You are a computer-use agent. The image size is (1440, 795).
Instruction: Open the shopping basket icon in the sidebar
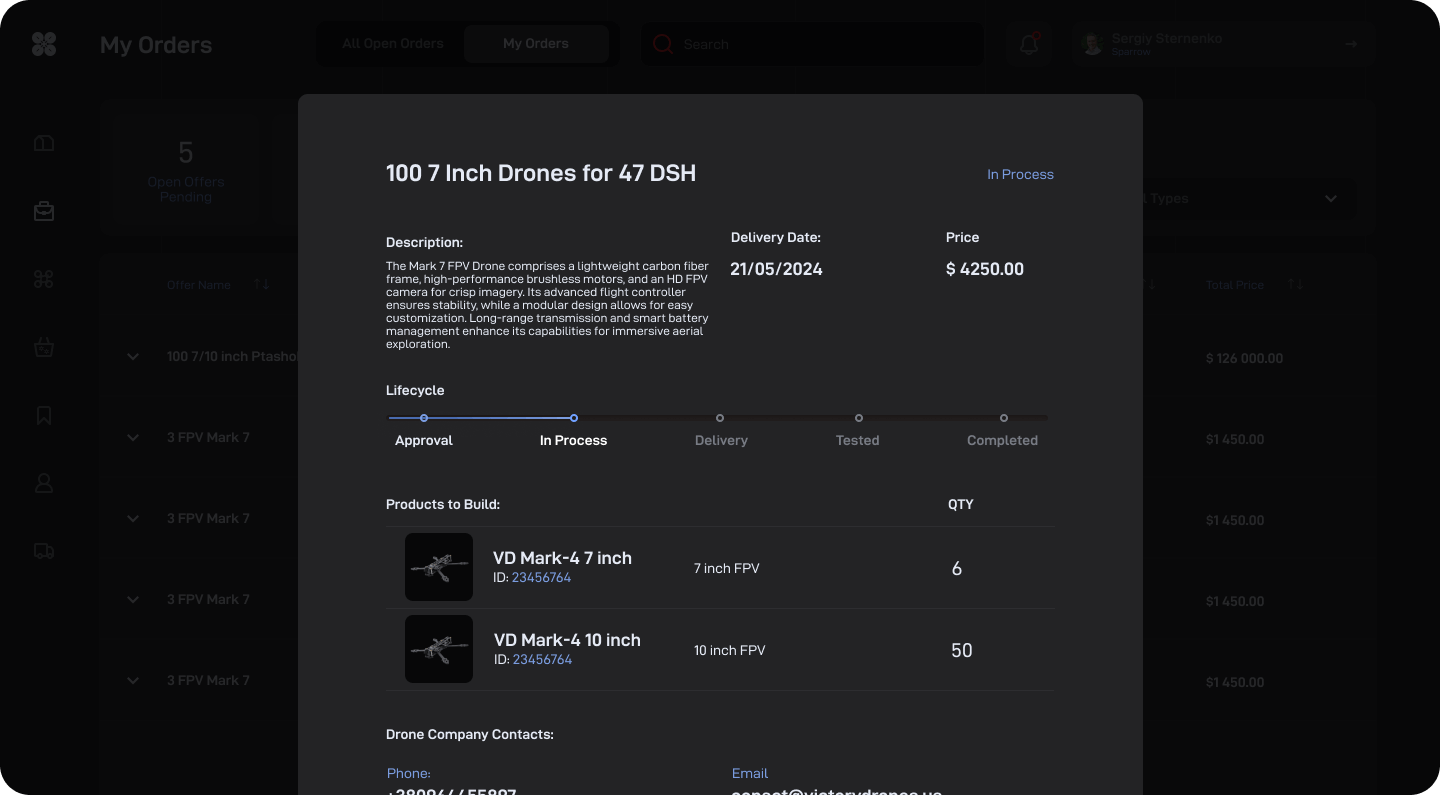pyautogui.click(x=44, y=348)
